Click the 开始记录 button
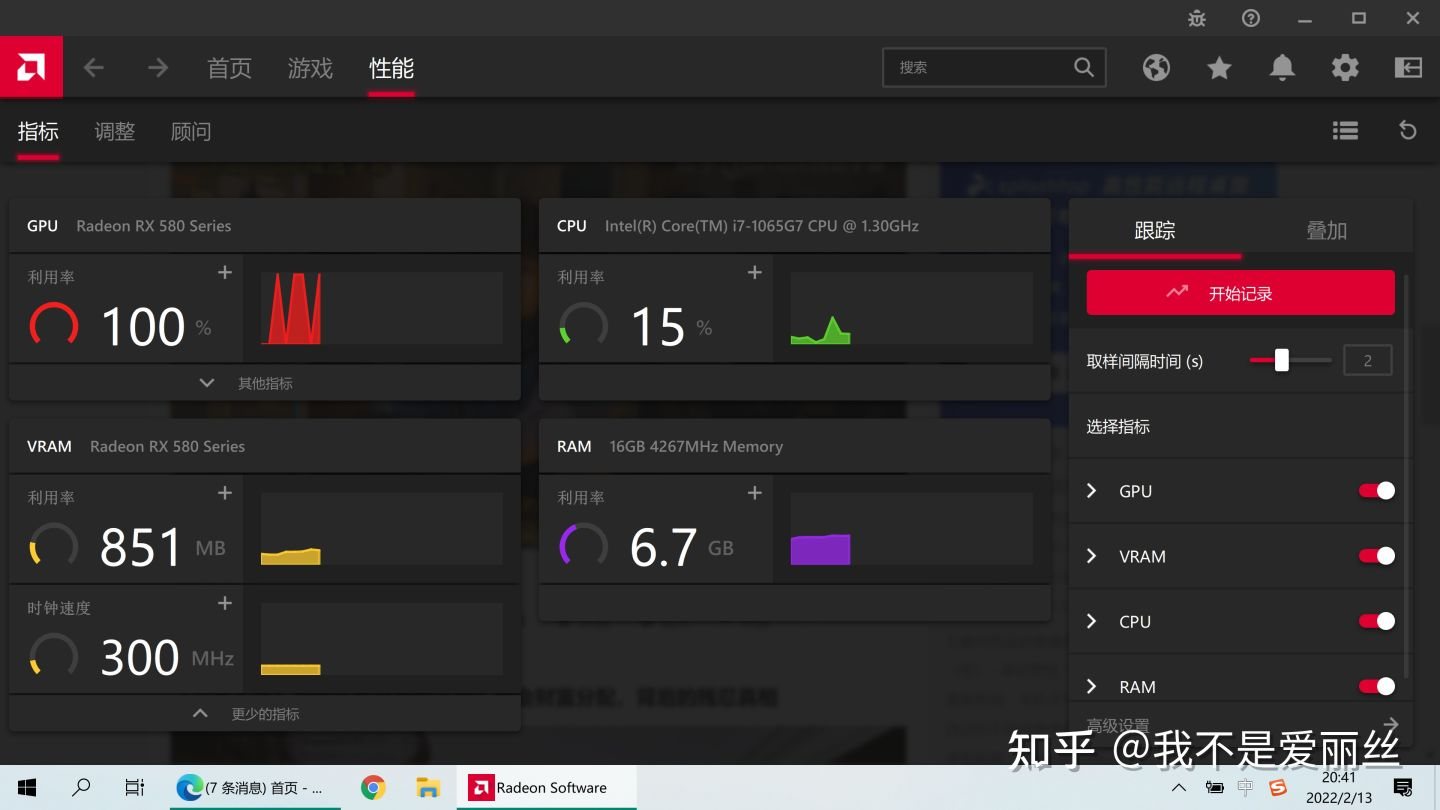 tap(1240, 293)
